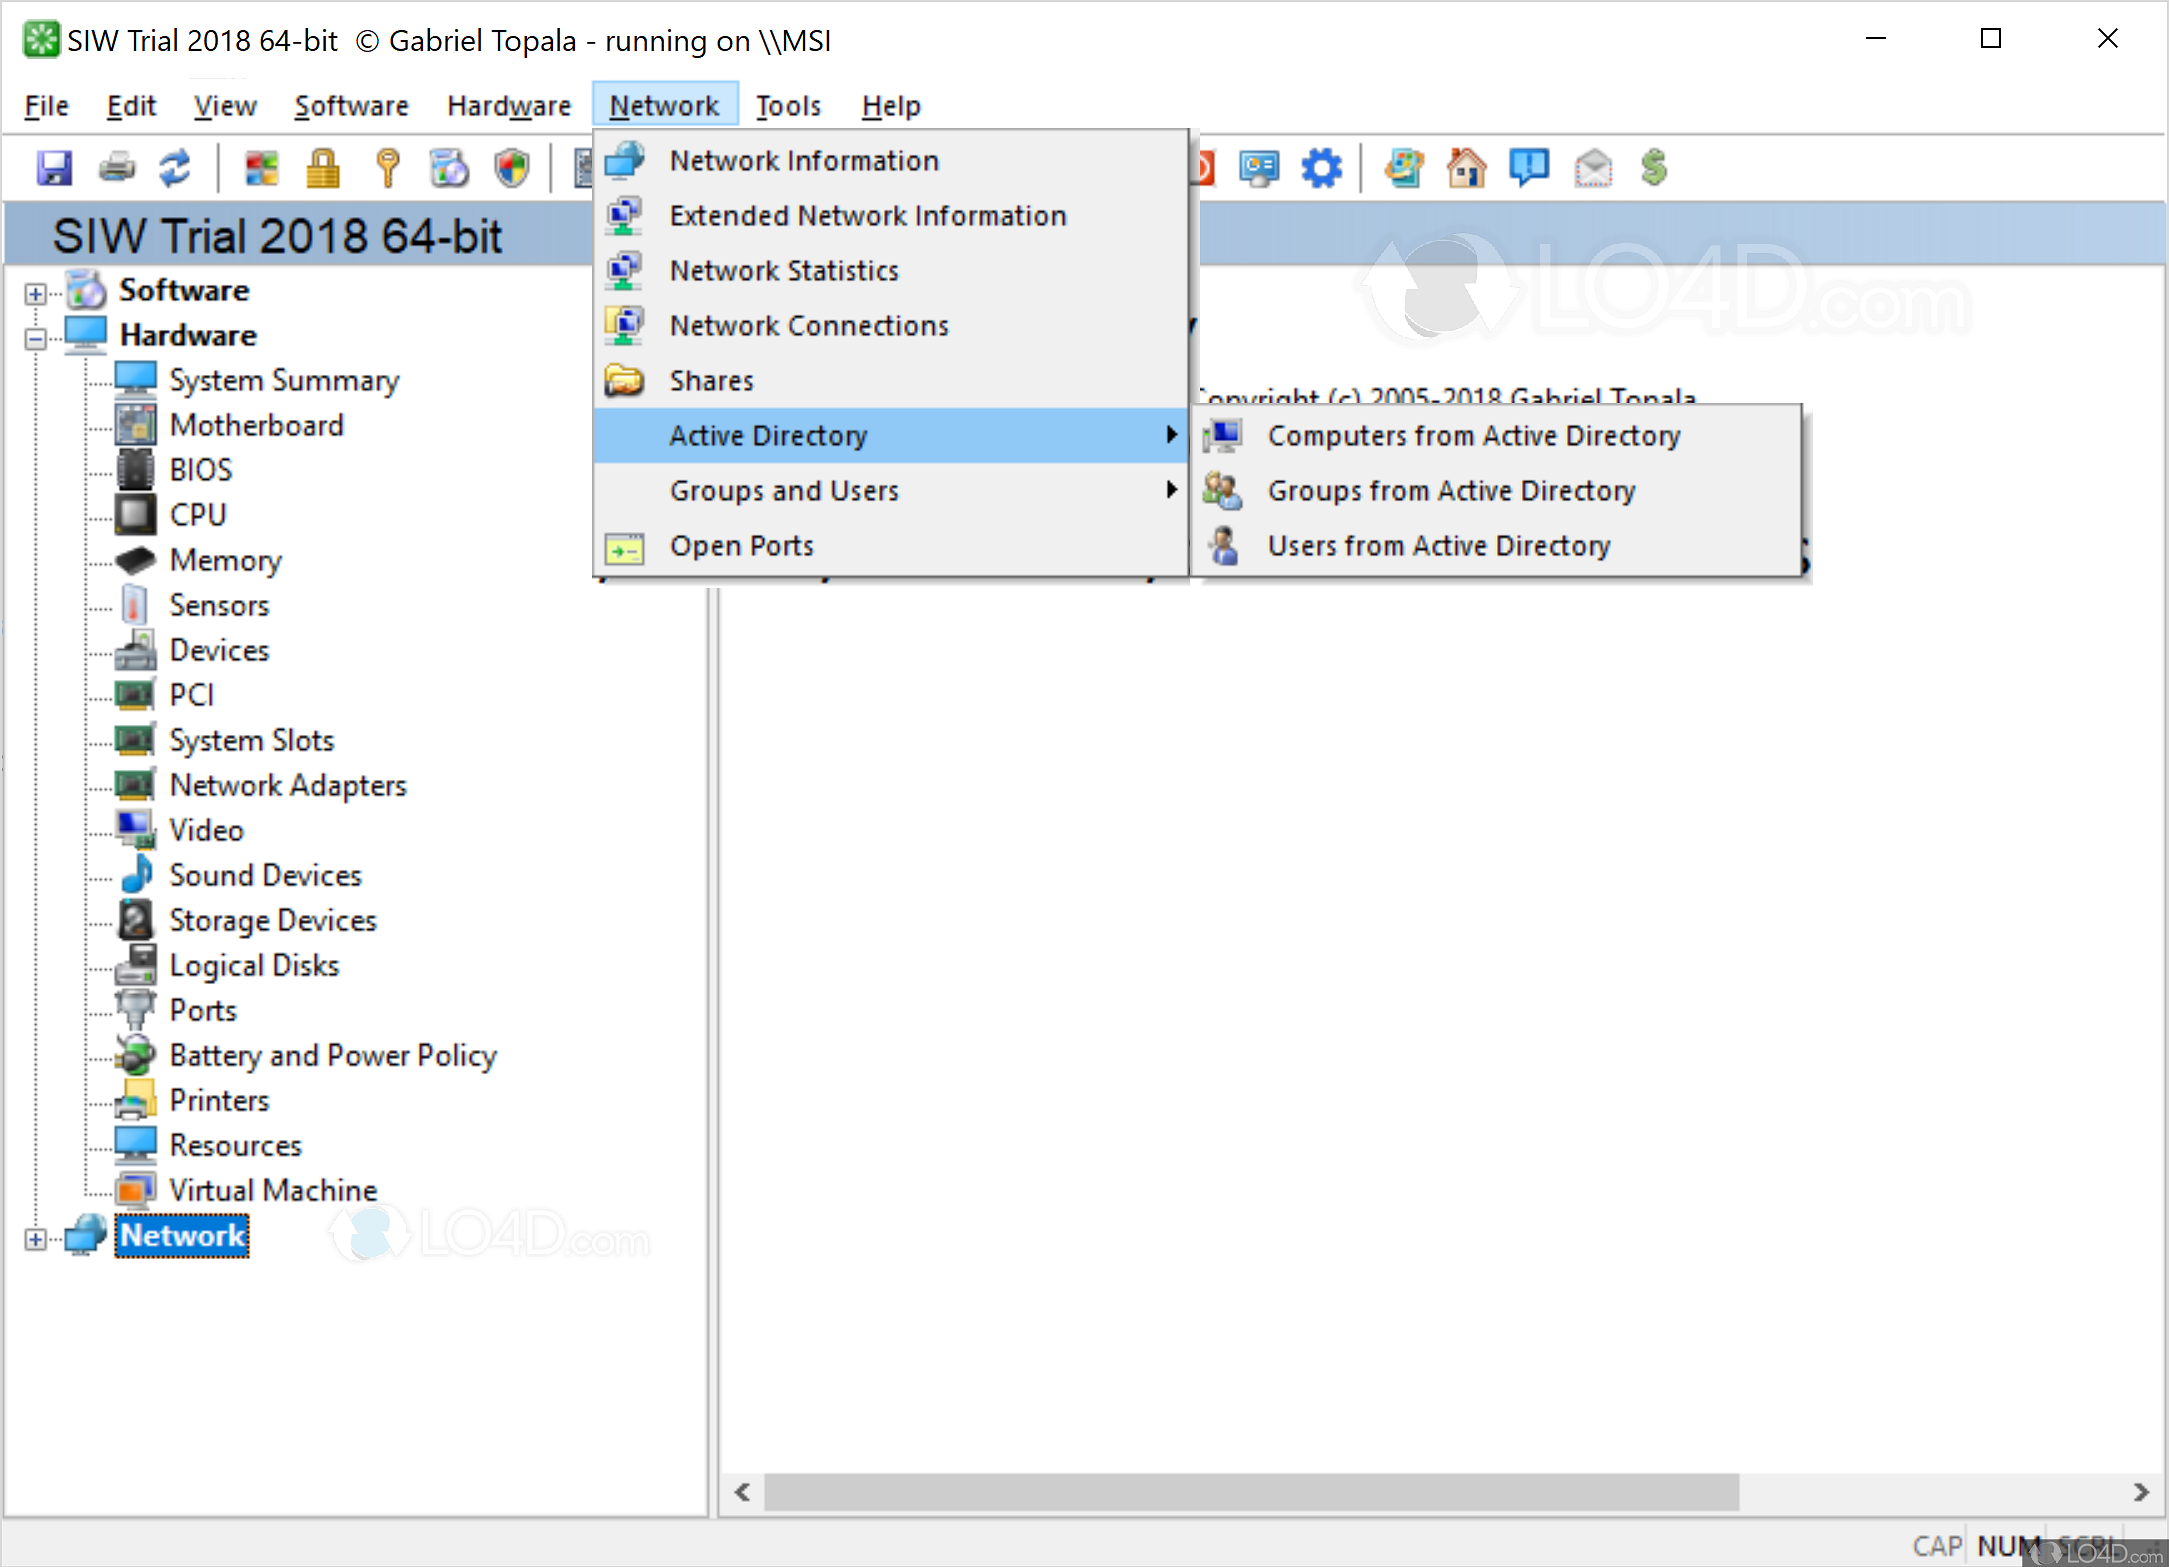This screenshot has width=2169, height=1567.
Task: Expand the Software tree node
Action: click(x=35, y=293)
